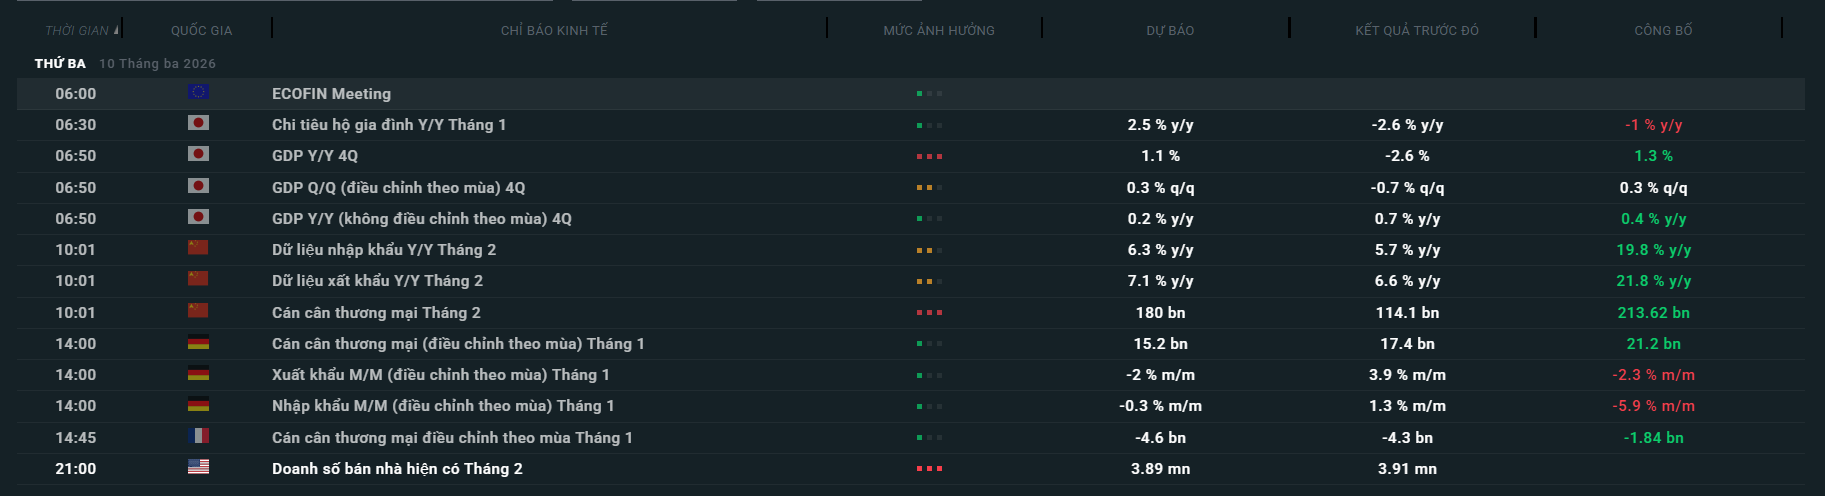The height and width of the screenshot is (496, 1825).
Task: Sort by the MỨC ẢNH HƯỞNG column header
Action: [x=938, y=31]
